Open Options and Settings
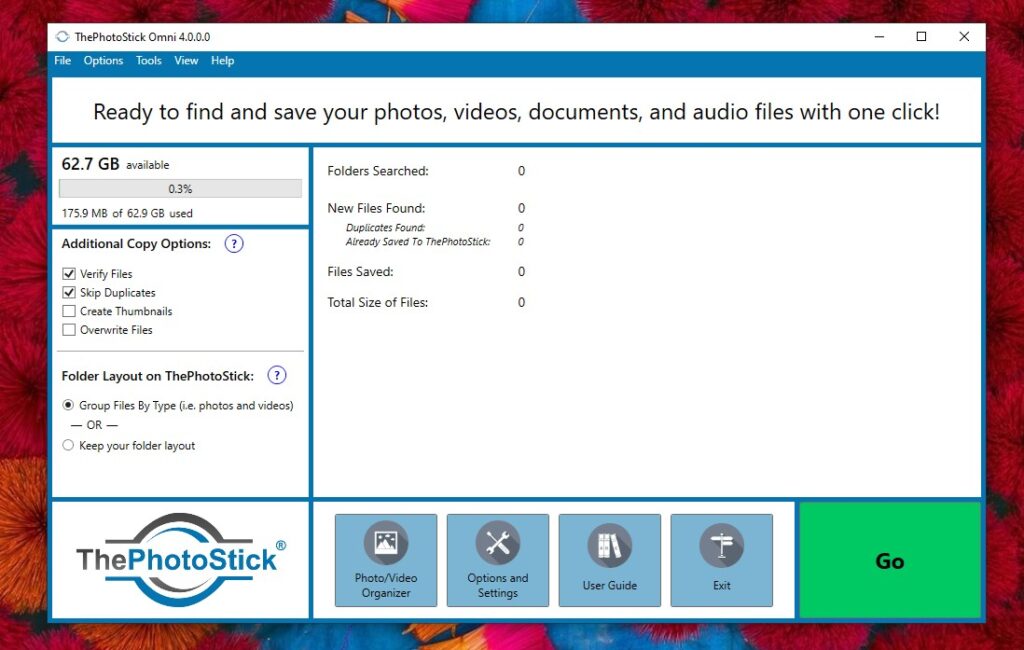1024x650 pixels. [x=497, y=560]
